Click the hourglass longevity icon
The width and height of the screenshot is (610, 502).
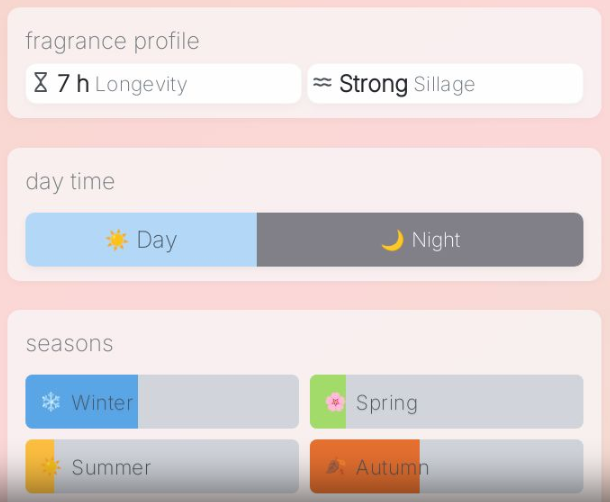coord(41,83)
